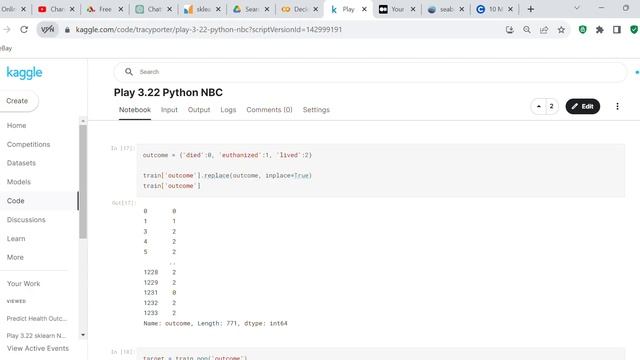Open Datasets in the sidebar

point(21,163)
